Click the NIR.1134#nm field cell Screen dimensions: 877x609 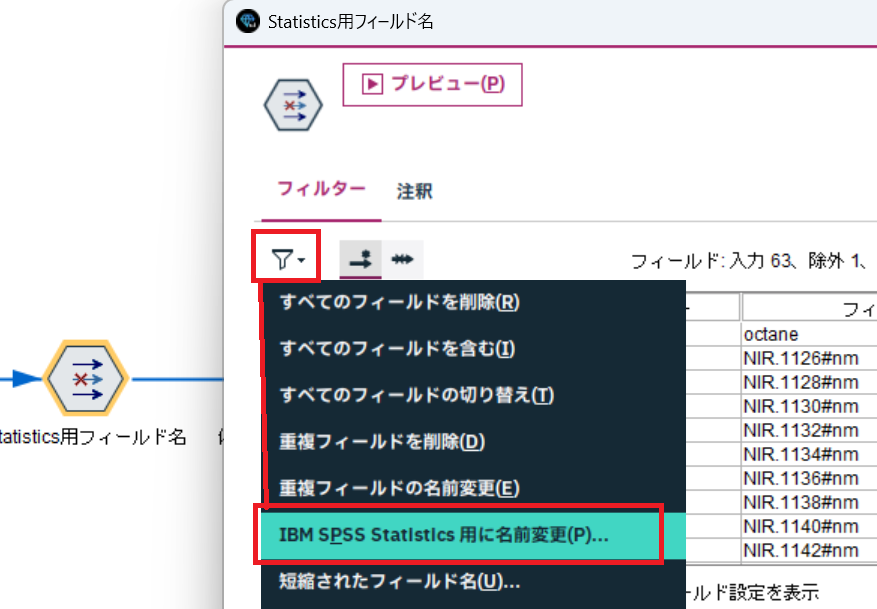pos(809,454)
